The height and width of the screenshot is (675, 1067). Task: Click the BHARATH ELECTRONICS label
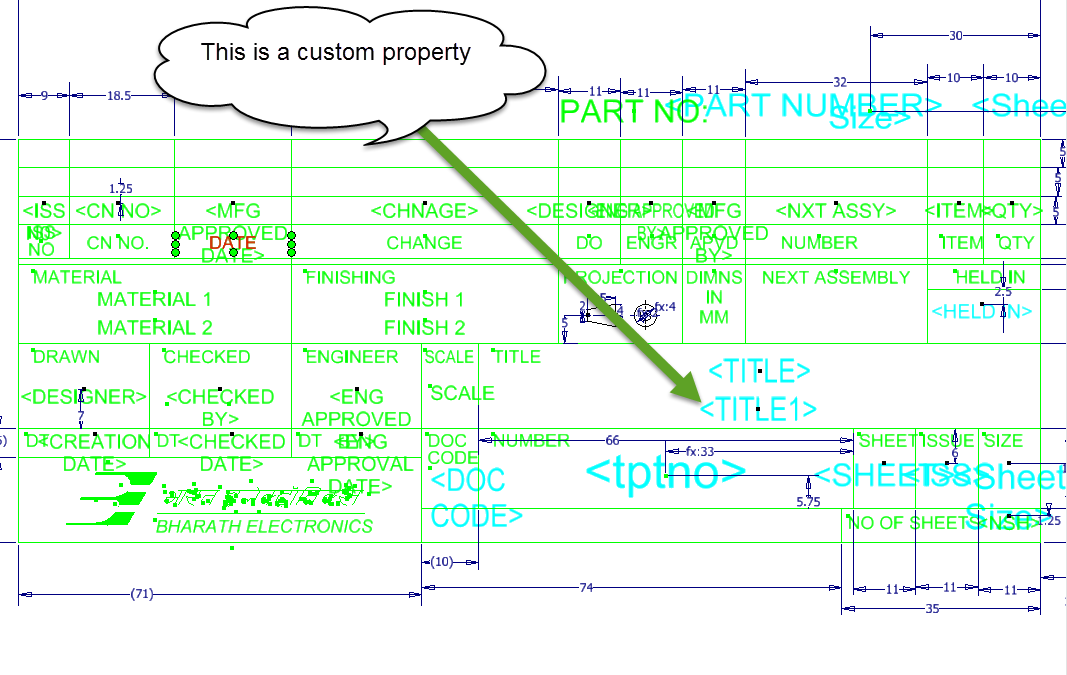coord(262,523)
